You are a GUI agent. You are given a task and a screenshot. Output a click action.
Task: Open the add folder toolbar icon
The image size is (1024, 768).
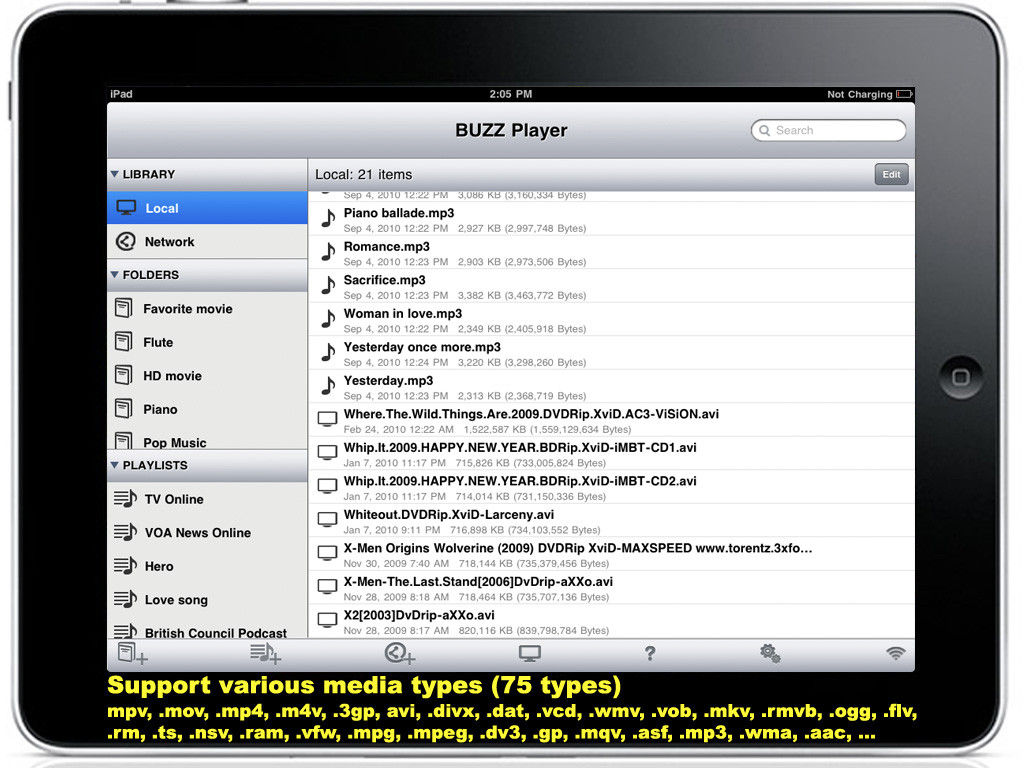point(133,653)
